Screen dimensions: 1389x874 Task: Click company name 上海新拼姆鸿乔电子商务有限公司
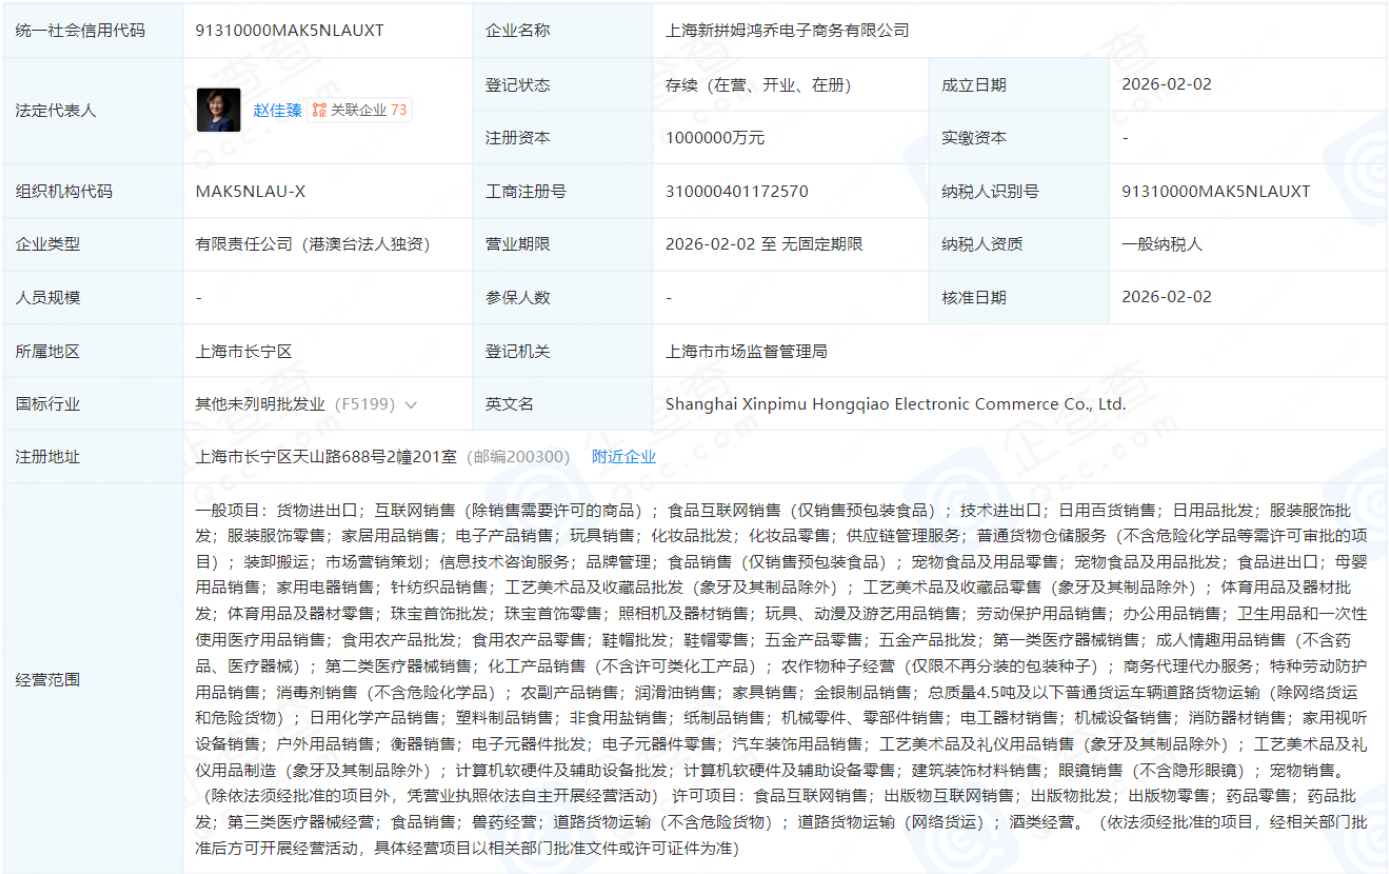[788, 30]
